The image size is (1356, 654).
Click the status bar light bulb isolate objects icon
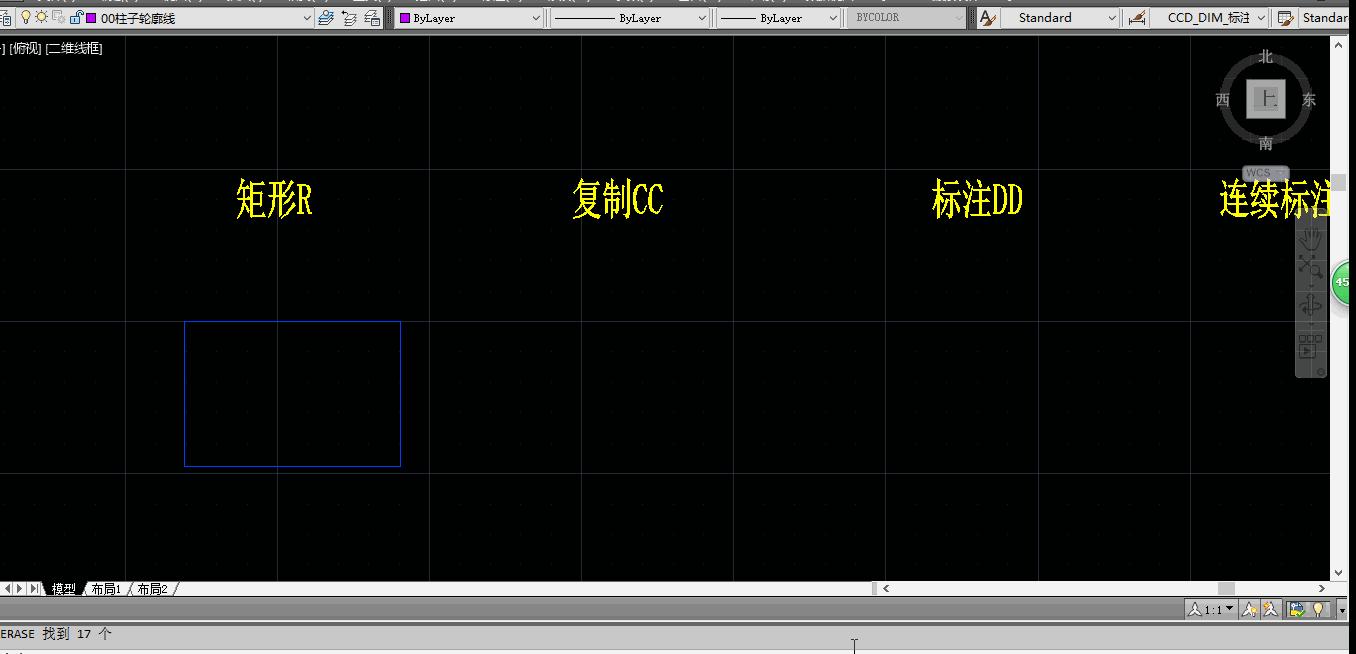pos(1318,609)
